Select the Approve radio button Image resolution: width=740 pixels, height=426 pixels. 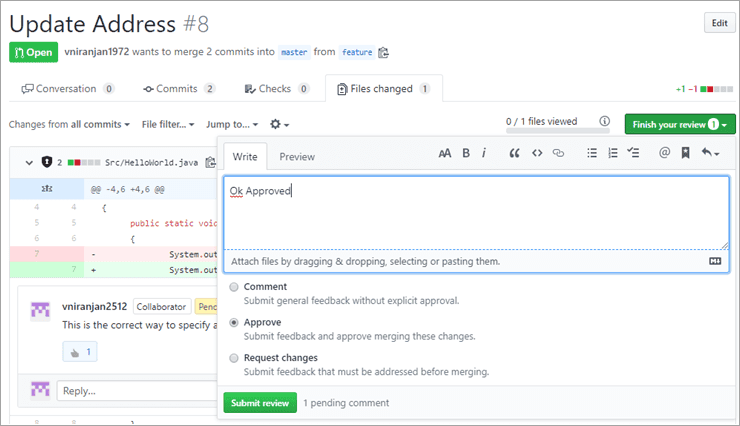(234, 323)
